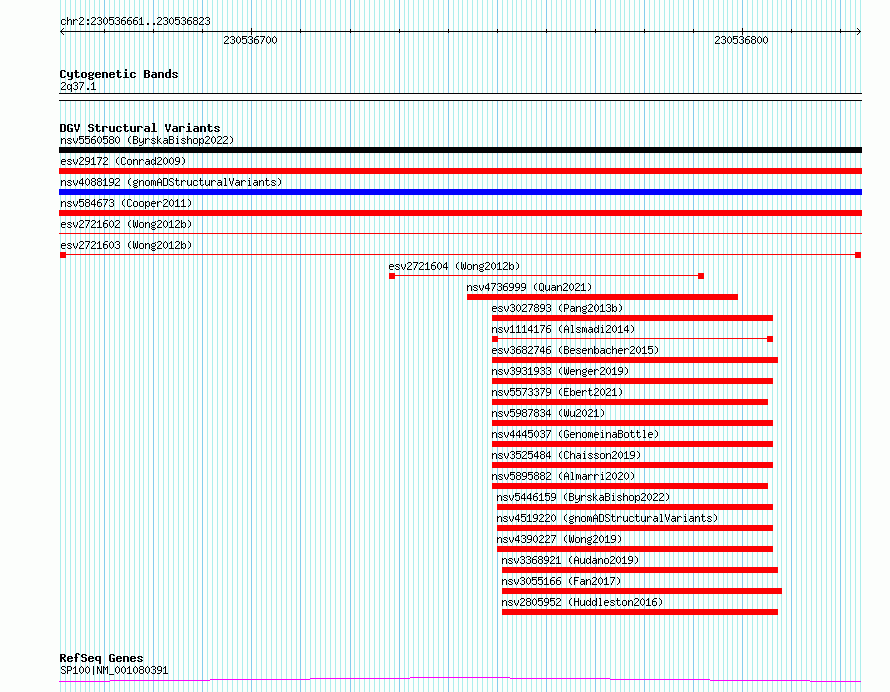Select variant label esv2721603 (Wong2012b)

click(126, 245)
